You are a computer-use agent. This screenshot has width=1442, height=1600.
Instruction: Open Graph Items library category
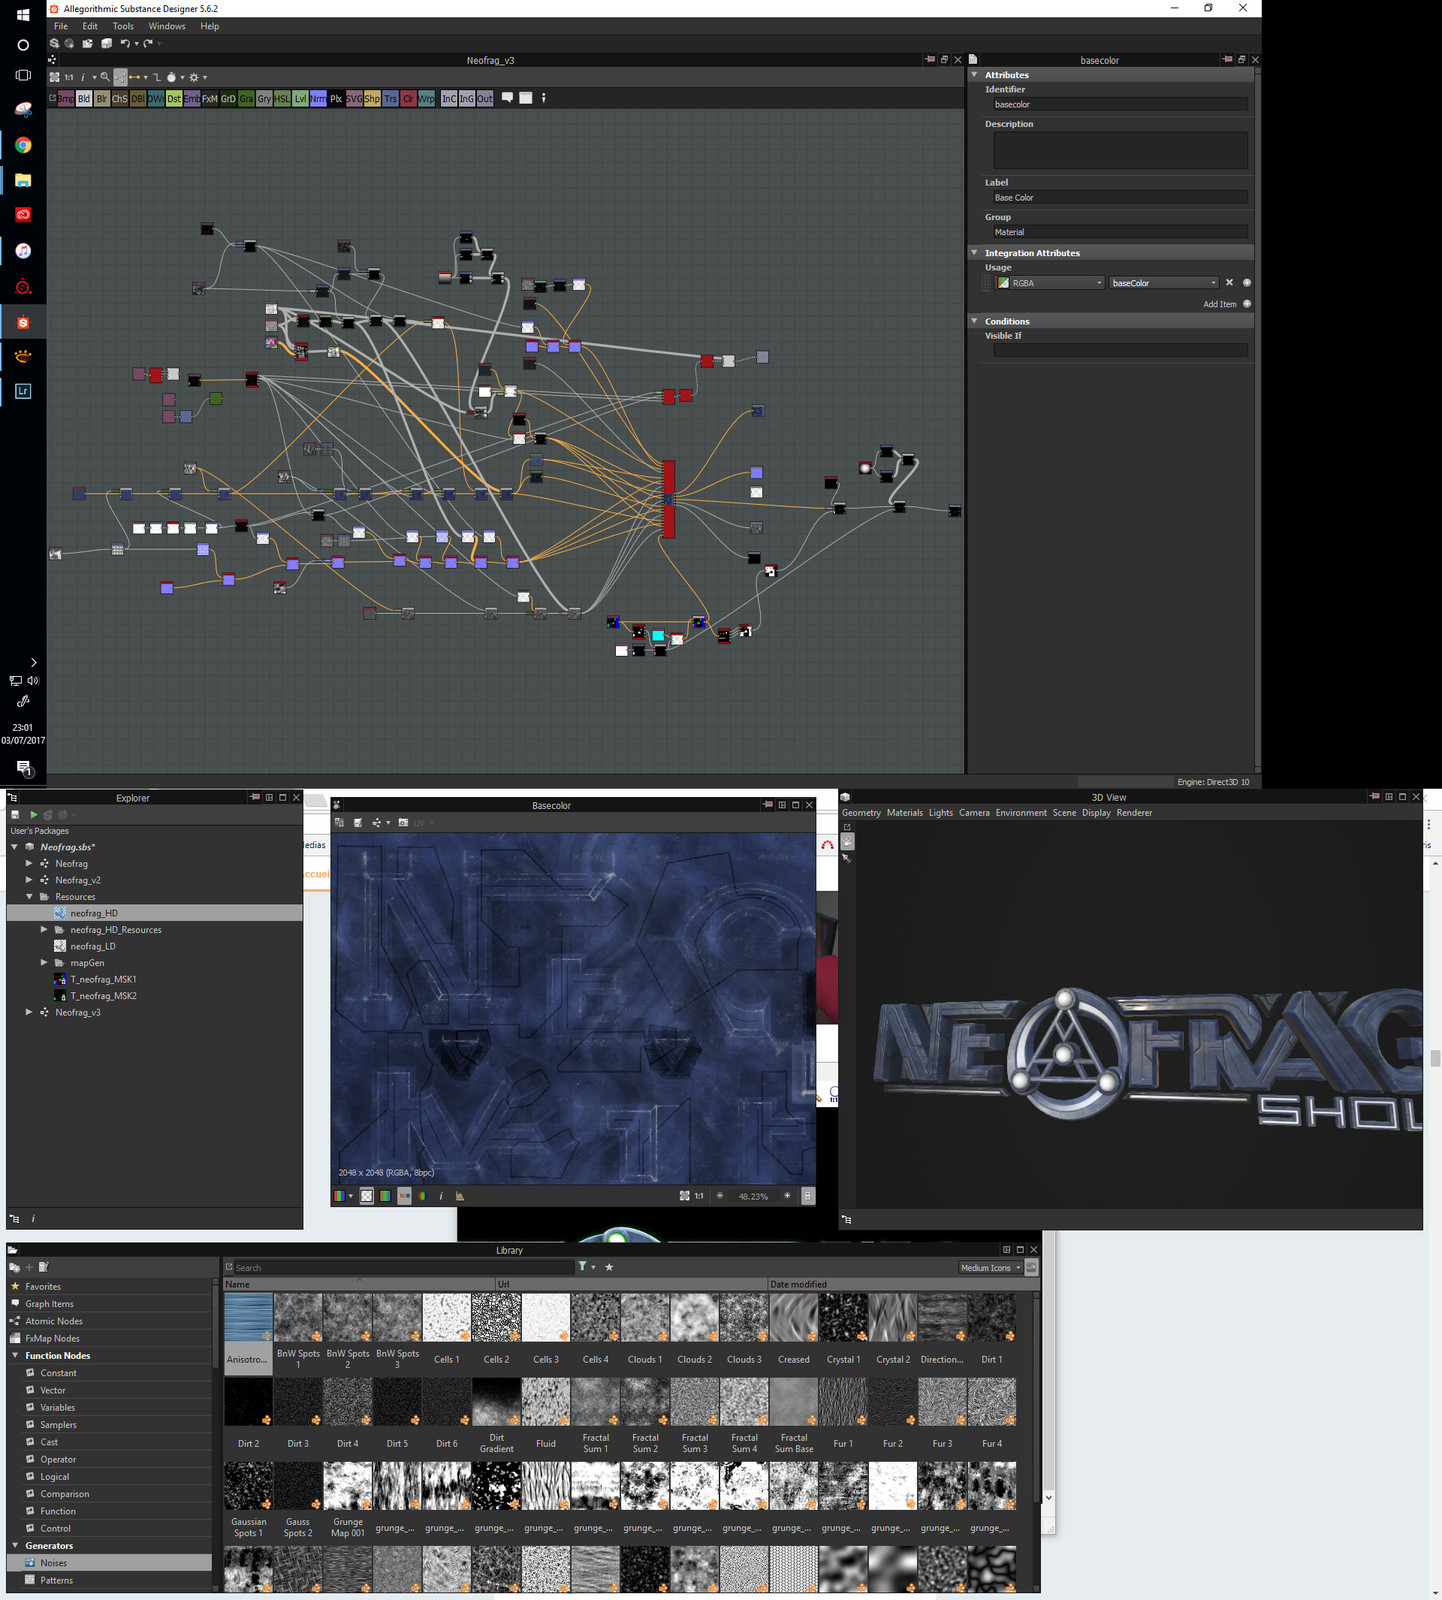[50, 1304]
